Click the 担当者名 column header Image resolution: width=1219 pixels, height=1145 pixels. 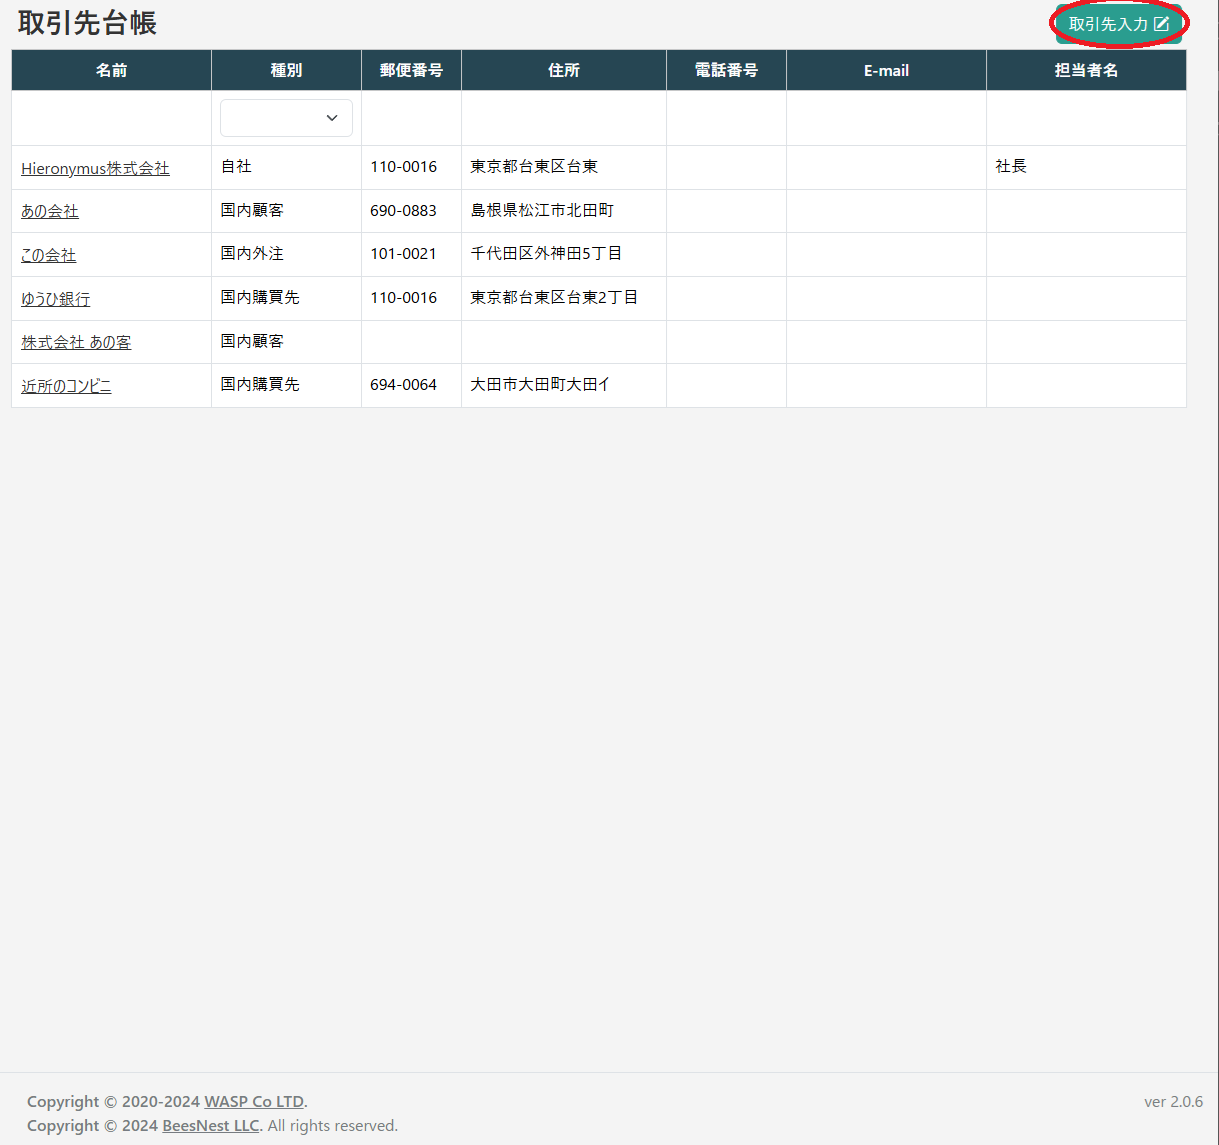[x=1086, y=69]
